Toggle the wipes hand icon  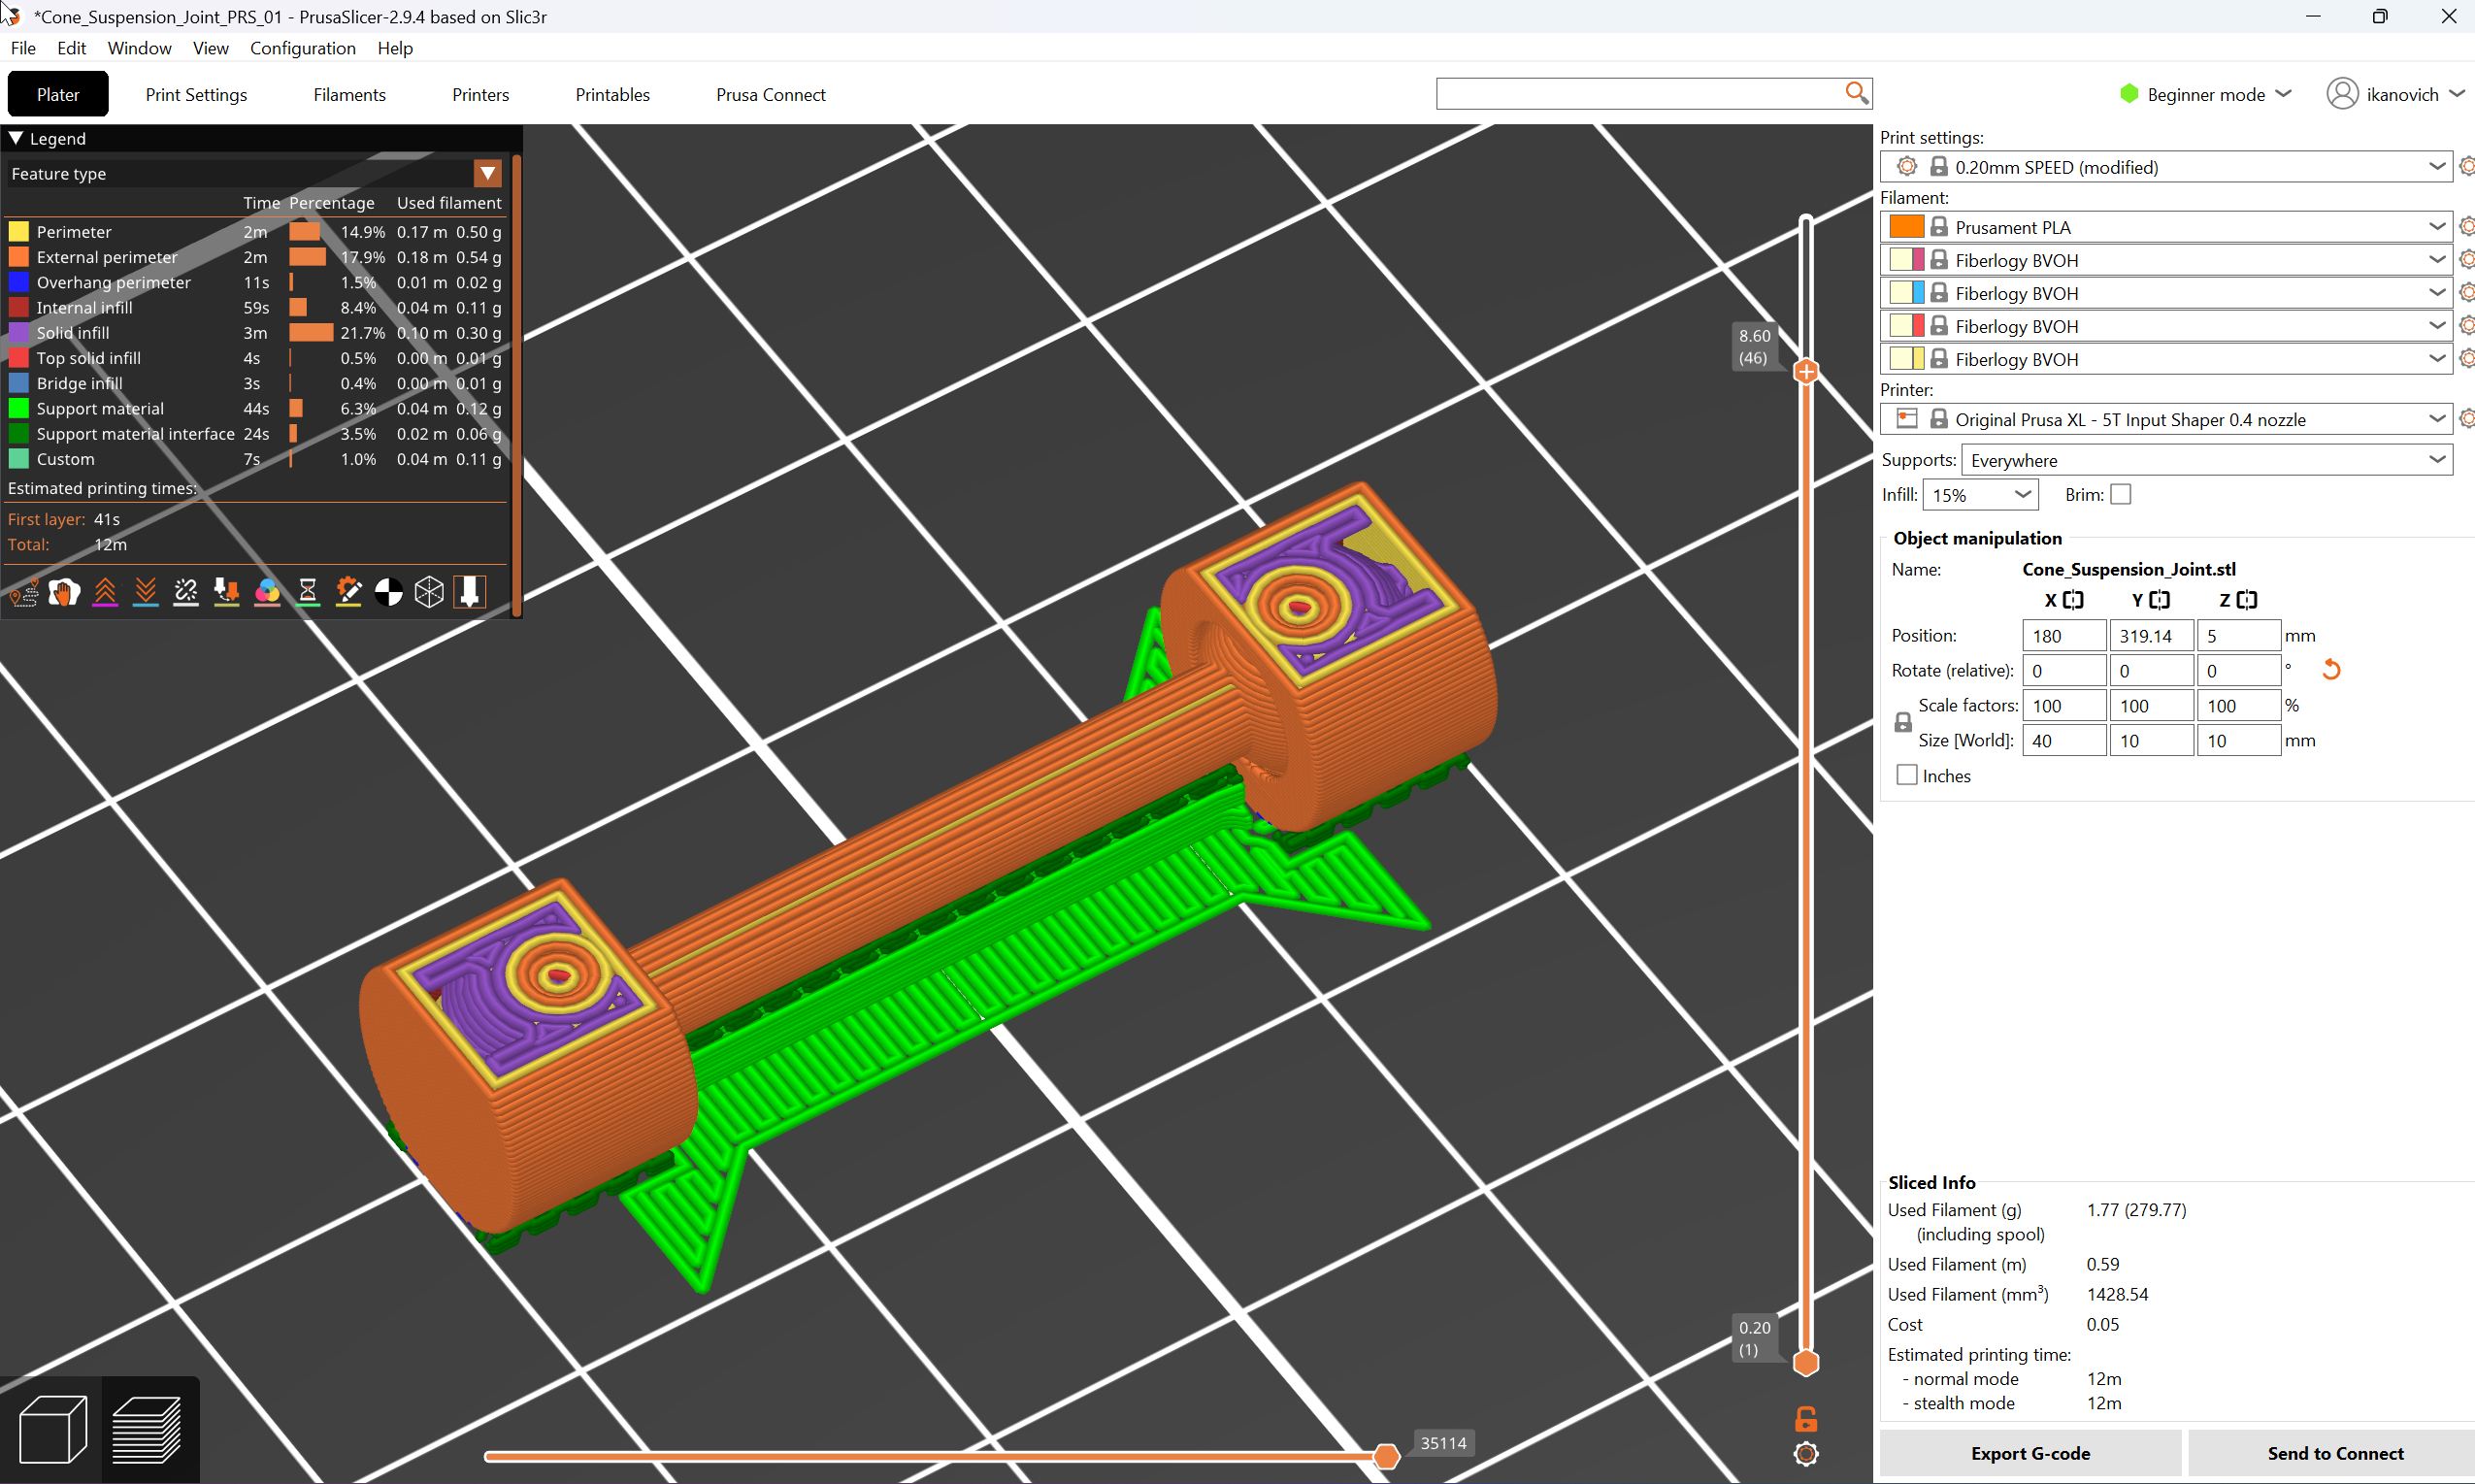coord(64,593)
